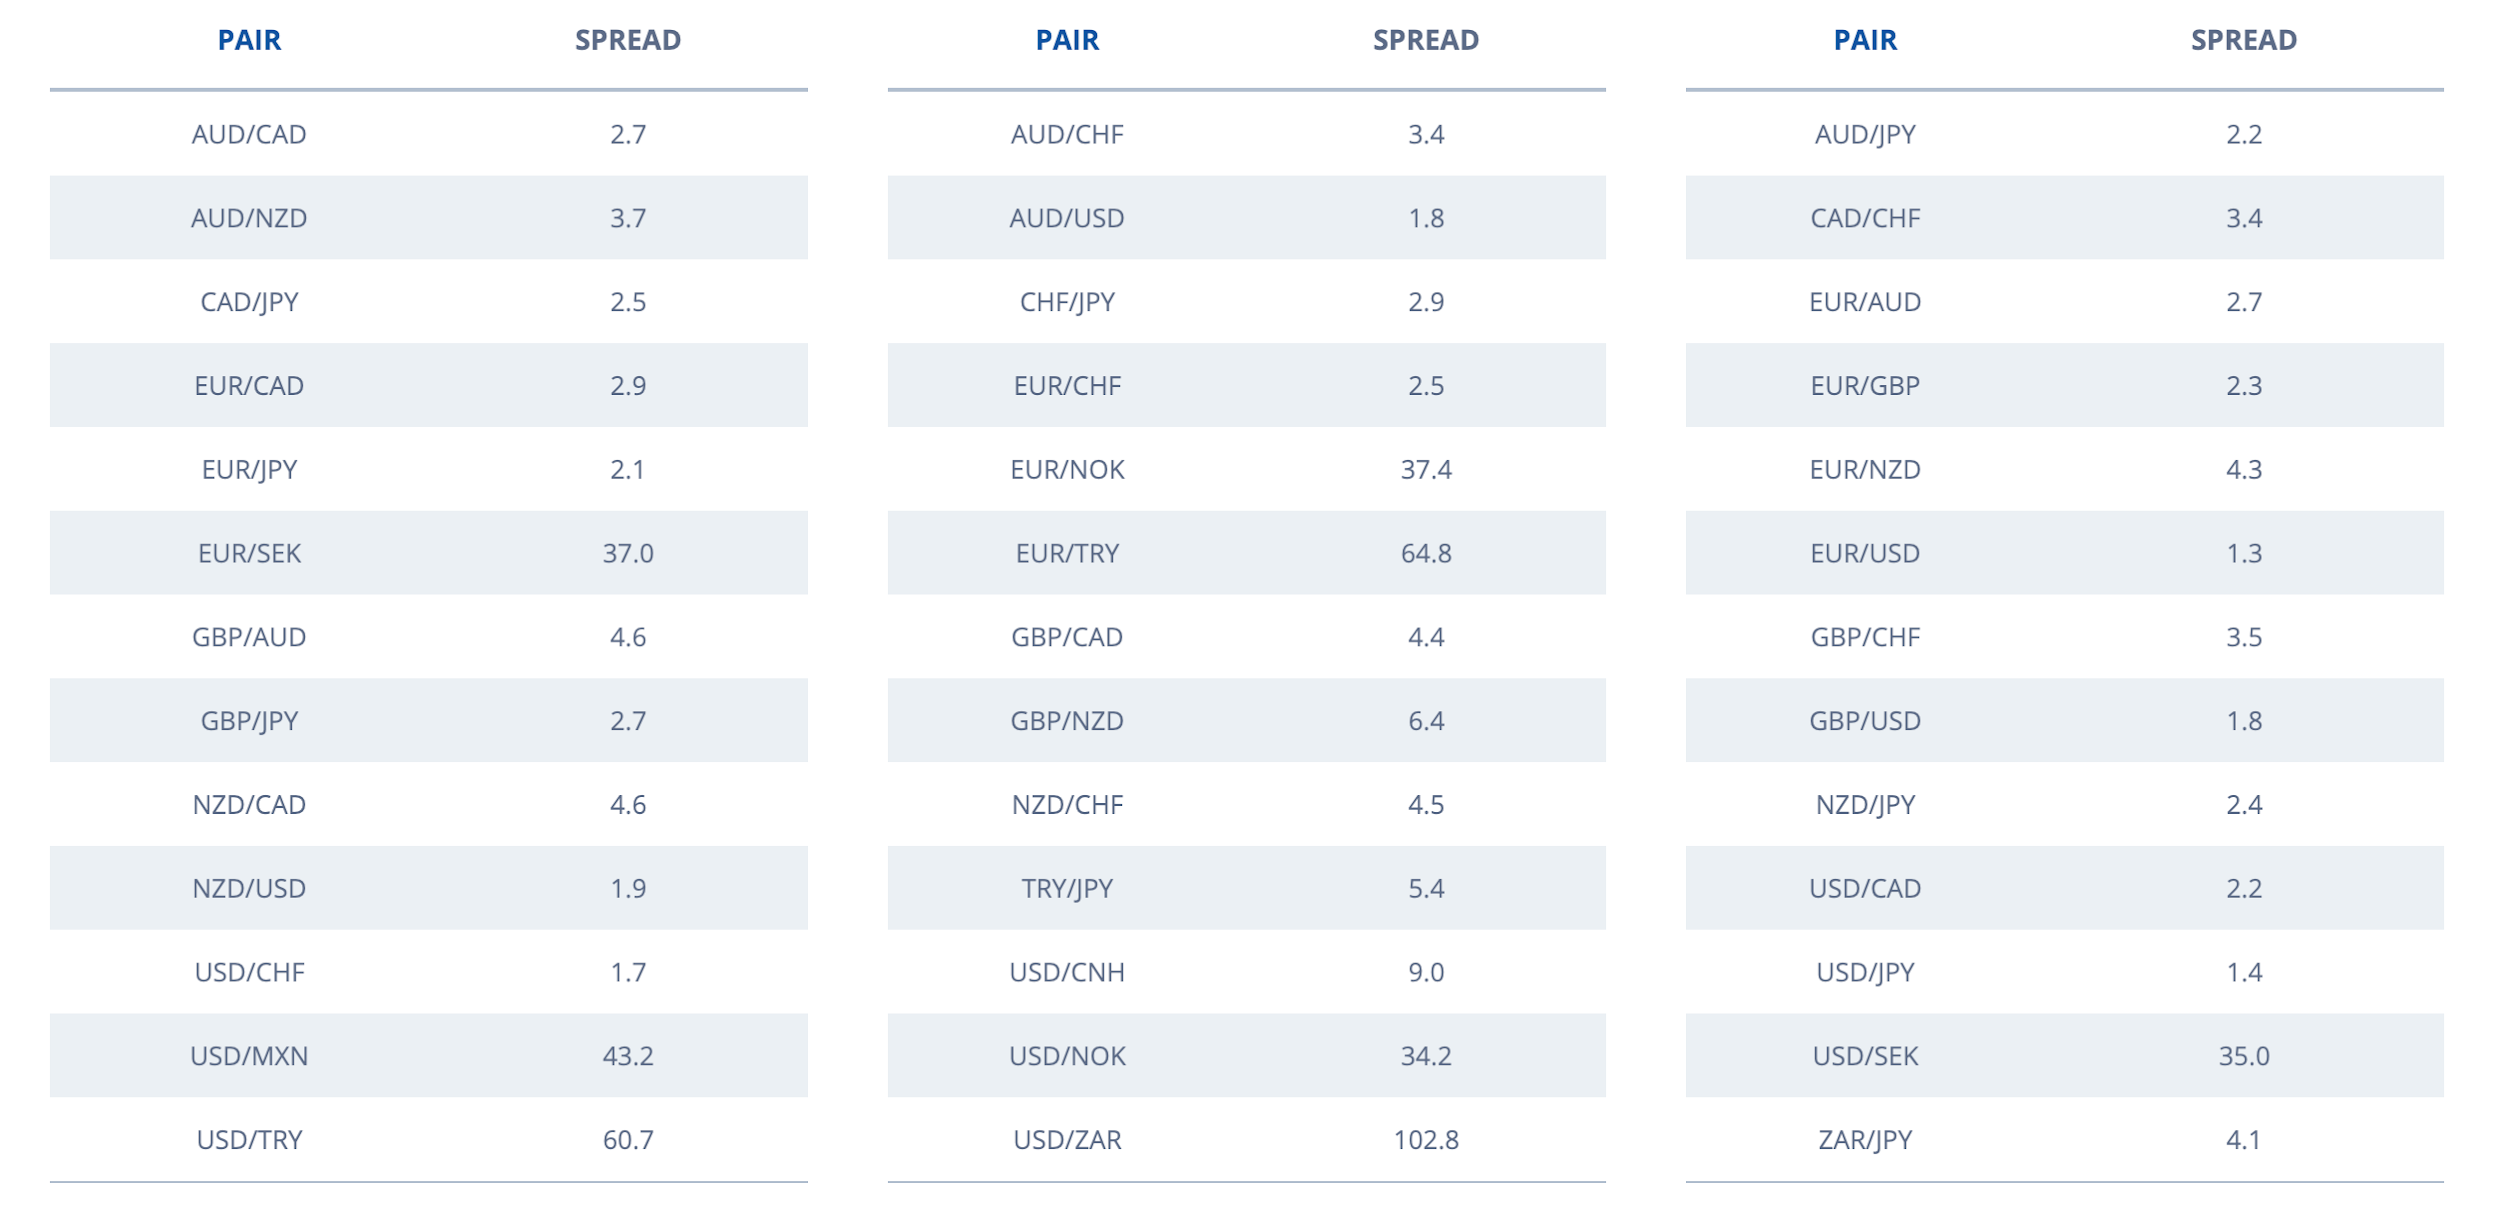Select the TRY/JPY pair row
Screen dimensions: 2500x1207
(x=1247, y=888)
